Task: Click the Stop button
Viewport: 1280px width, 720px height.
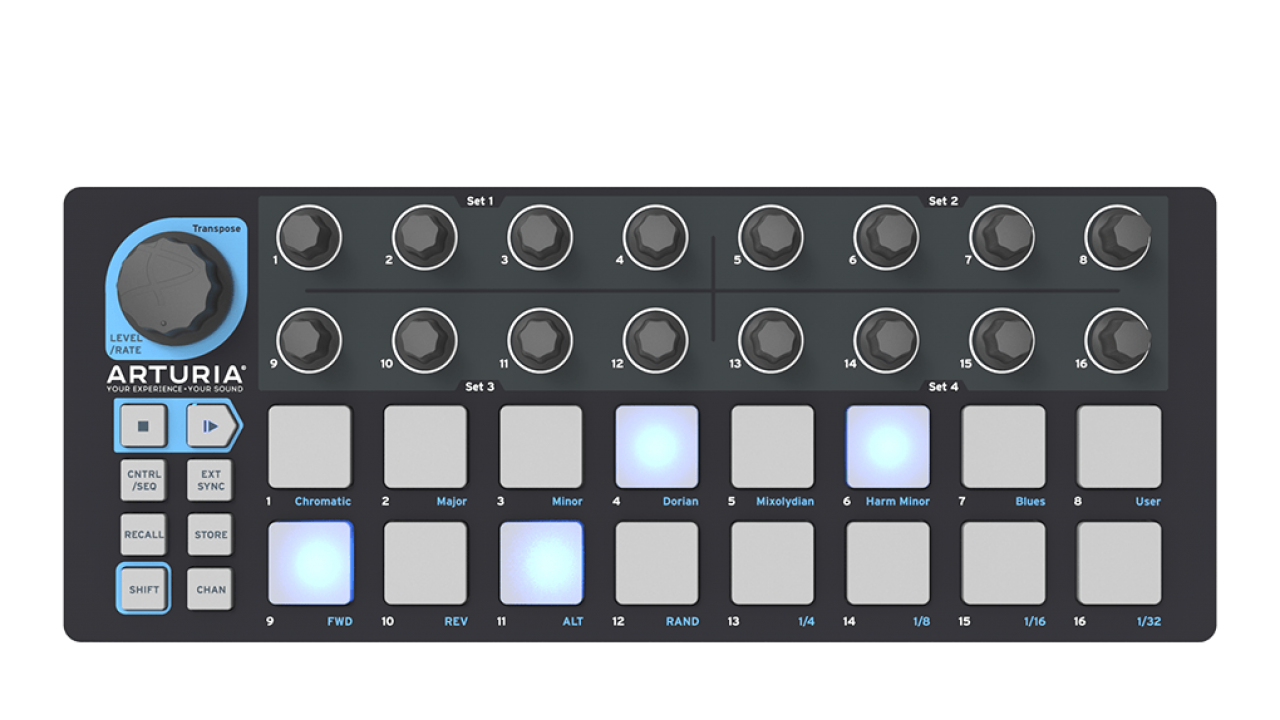Action: (143, 426)
